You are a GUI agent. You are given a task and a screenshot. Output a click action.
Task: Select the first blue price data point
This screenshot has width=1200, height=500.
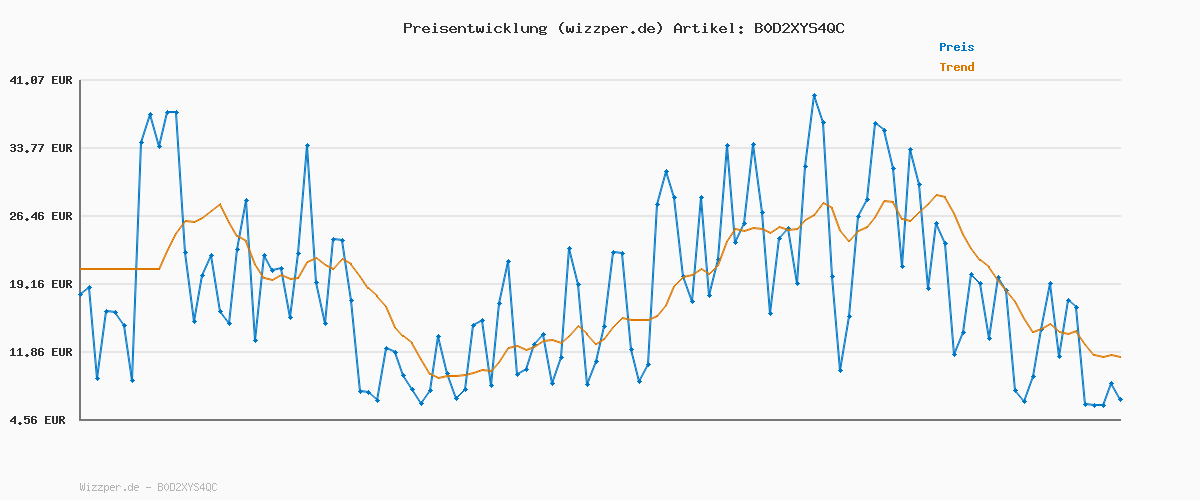coord(81,294)
